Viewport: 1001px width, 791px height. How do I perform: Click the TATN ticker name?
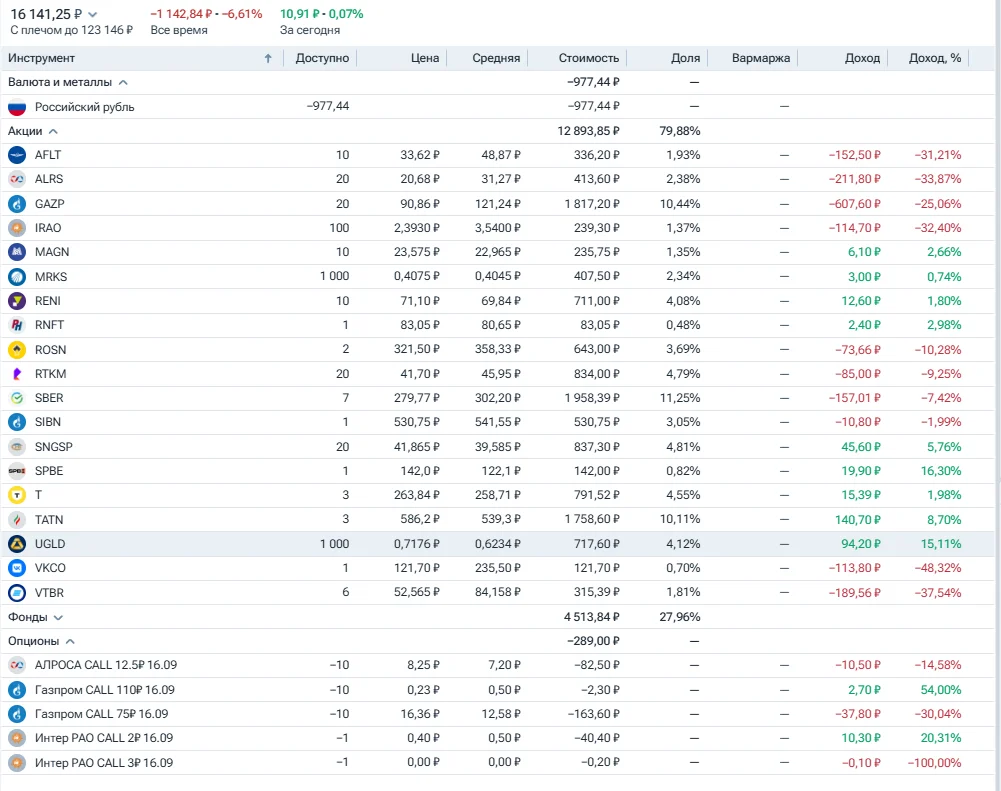coord(49,520)
